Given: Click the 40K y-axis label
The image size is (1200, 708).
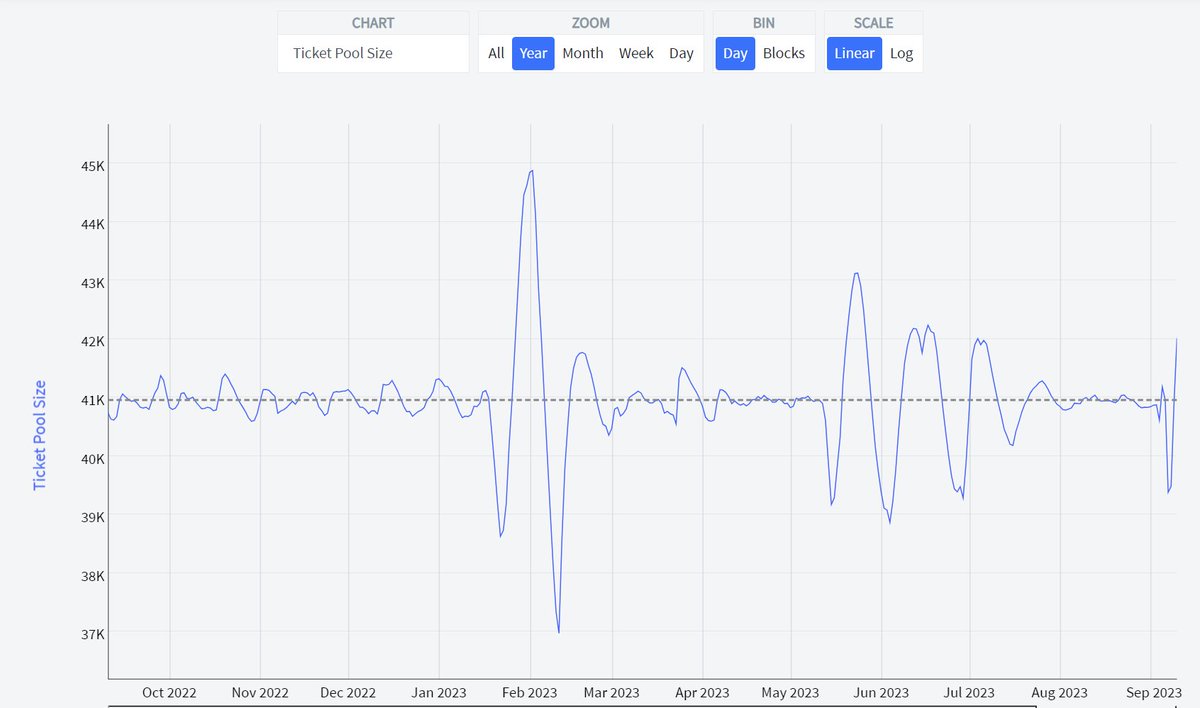Looking at the screenshot, I should tap(92, 459).
